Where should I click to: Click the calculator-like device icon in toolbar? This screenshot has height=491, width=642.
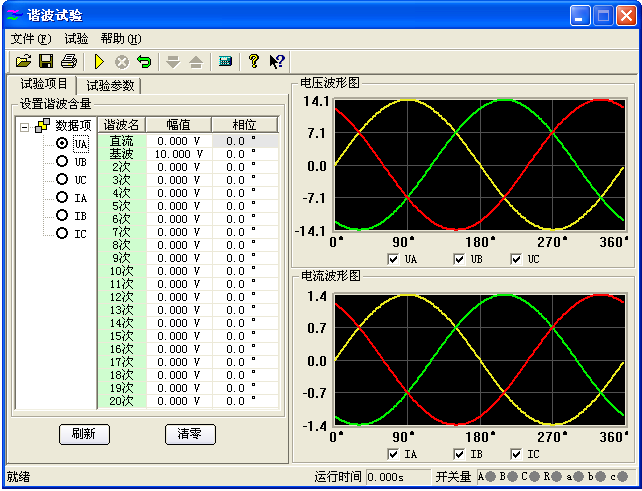(x=225, y=62)
